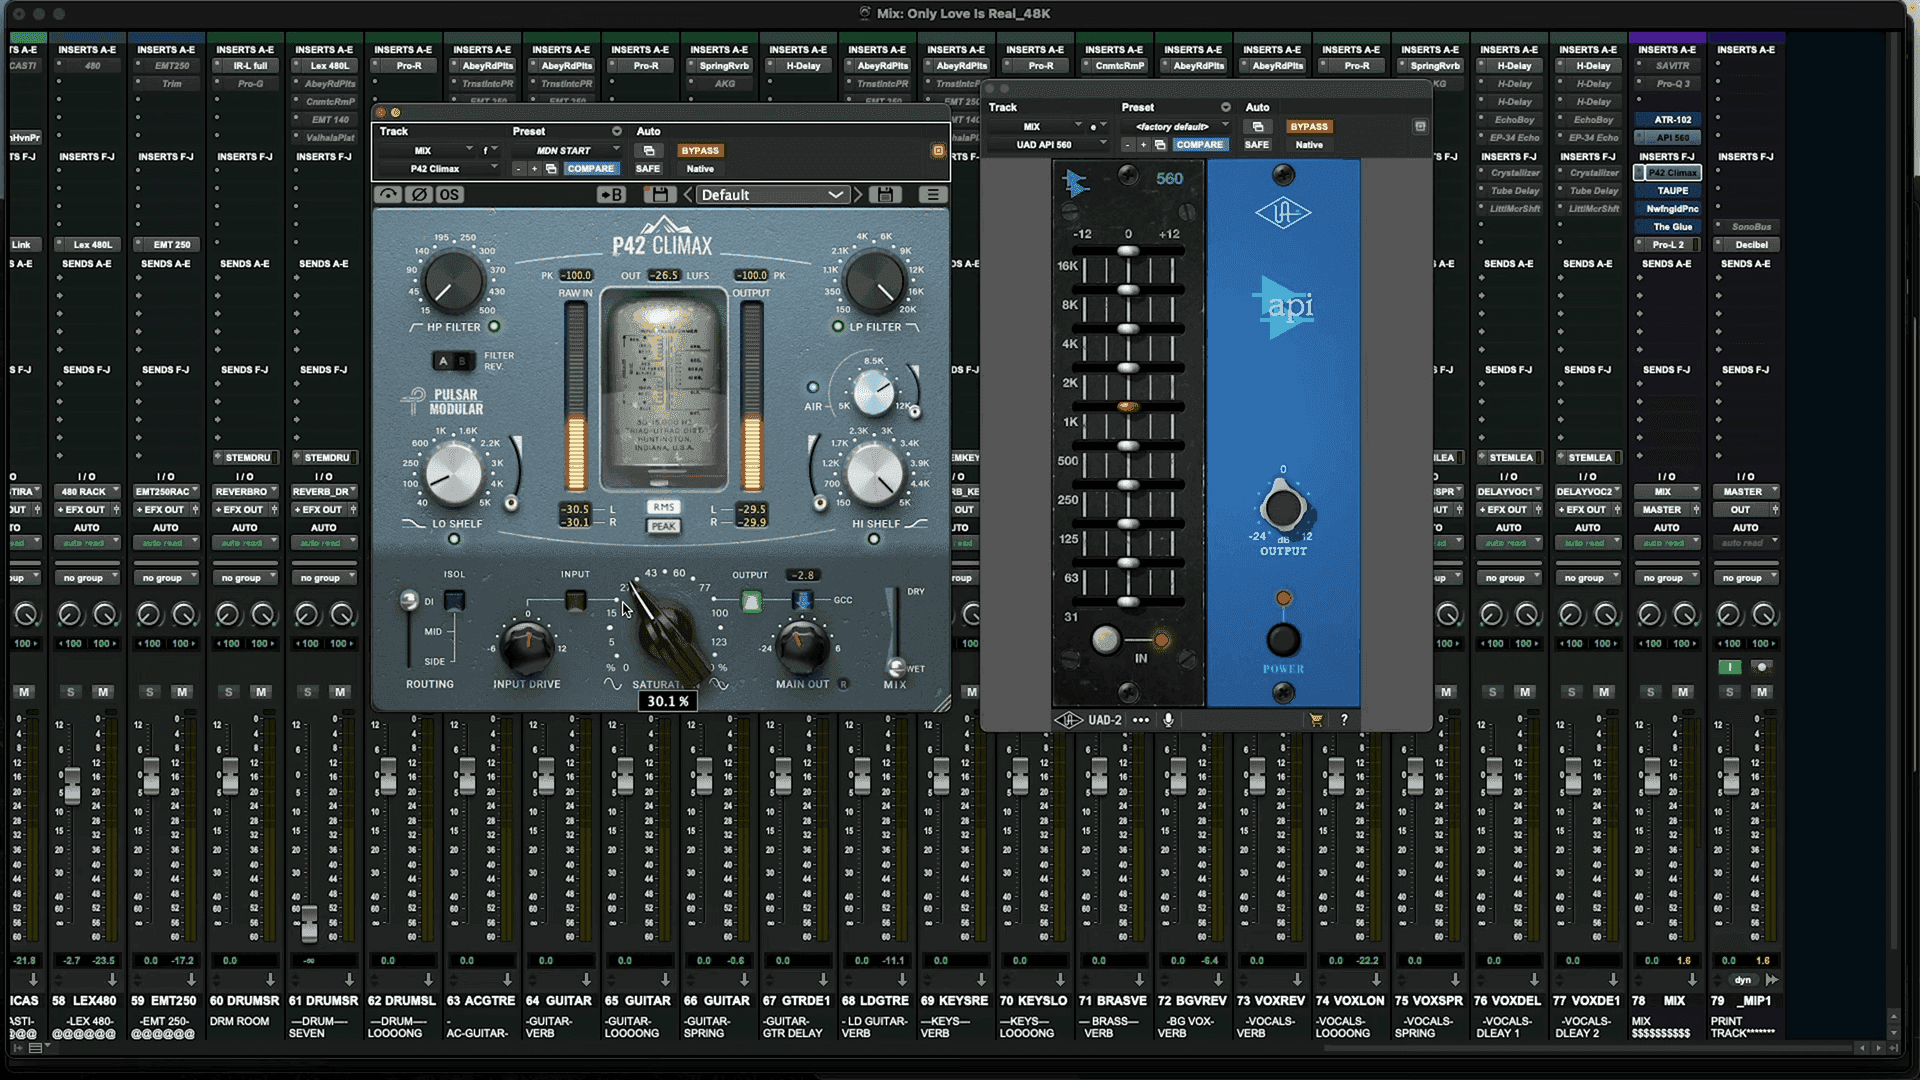Copy settings to B in P42 Climax

pyautogui.click(x=610, y=195)
